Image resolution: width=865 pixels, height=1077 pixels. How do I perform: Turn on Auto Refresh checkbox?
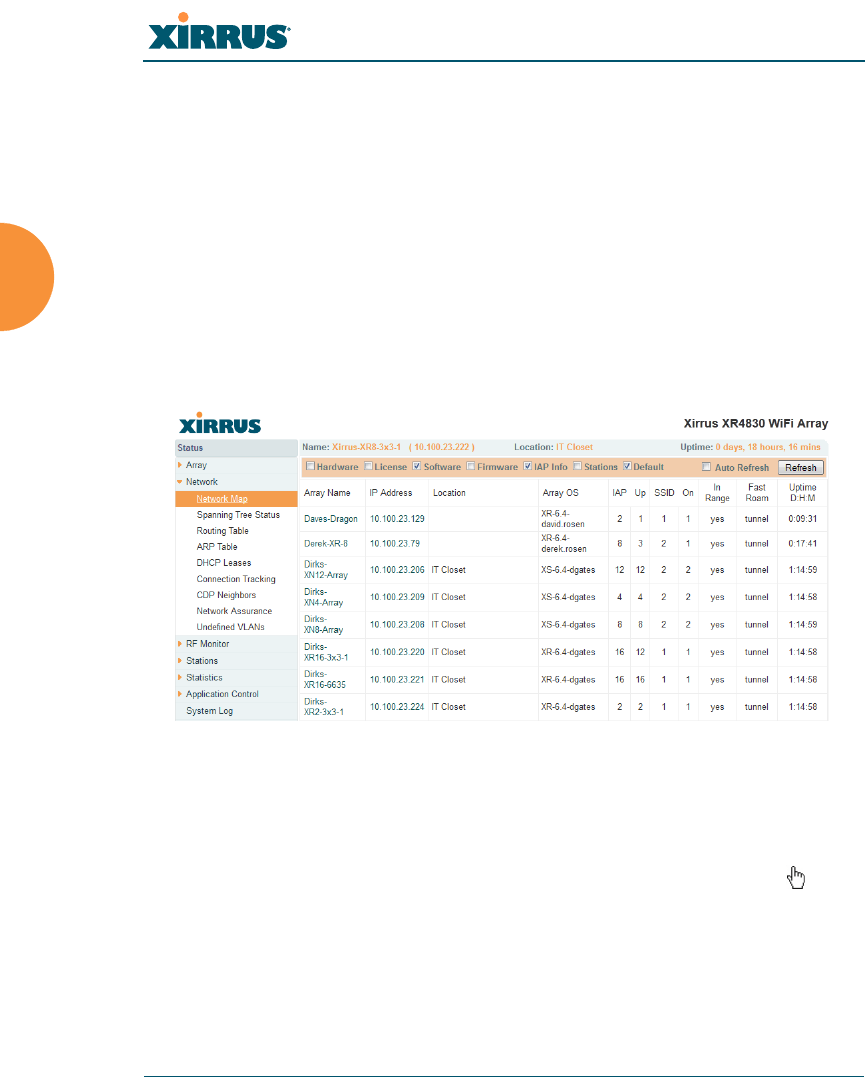point(706,466)
